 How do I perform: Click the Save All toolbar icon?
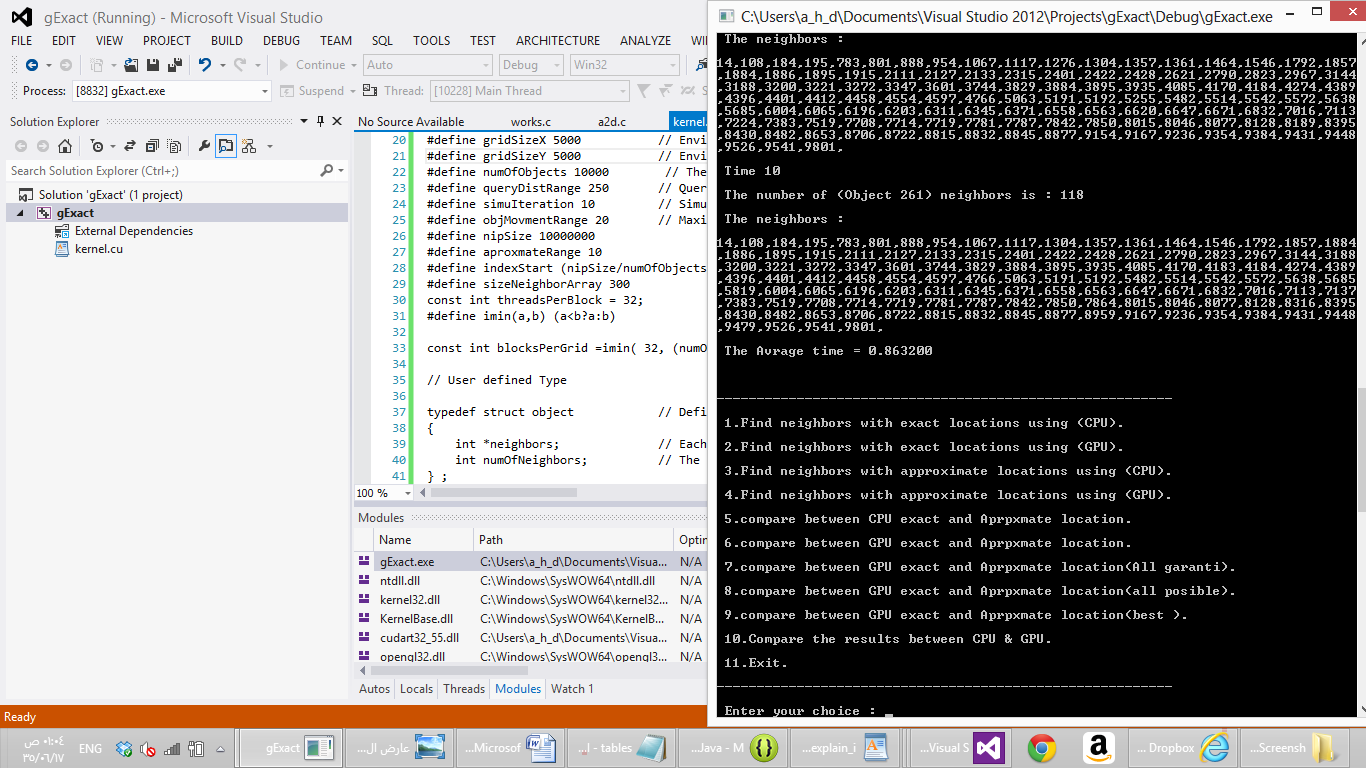(175, 65)
